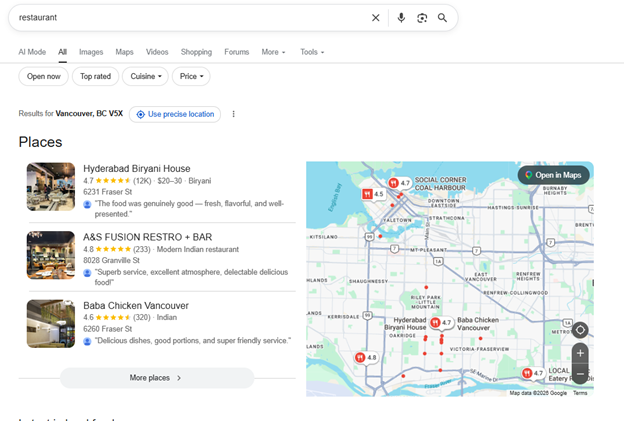Screen dimensions: 624x421
Task: Select the All results tab
Action: tap(62, 52)
